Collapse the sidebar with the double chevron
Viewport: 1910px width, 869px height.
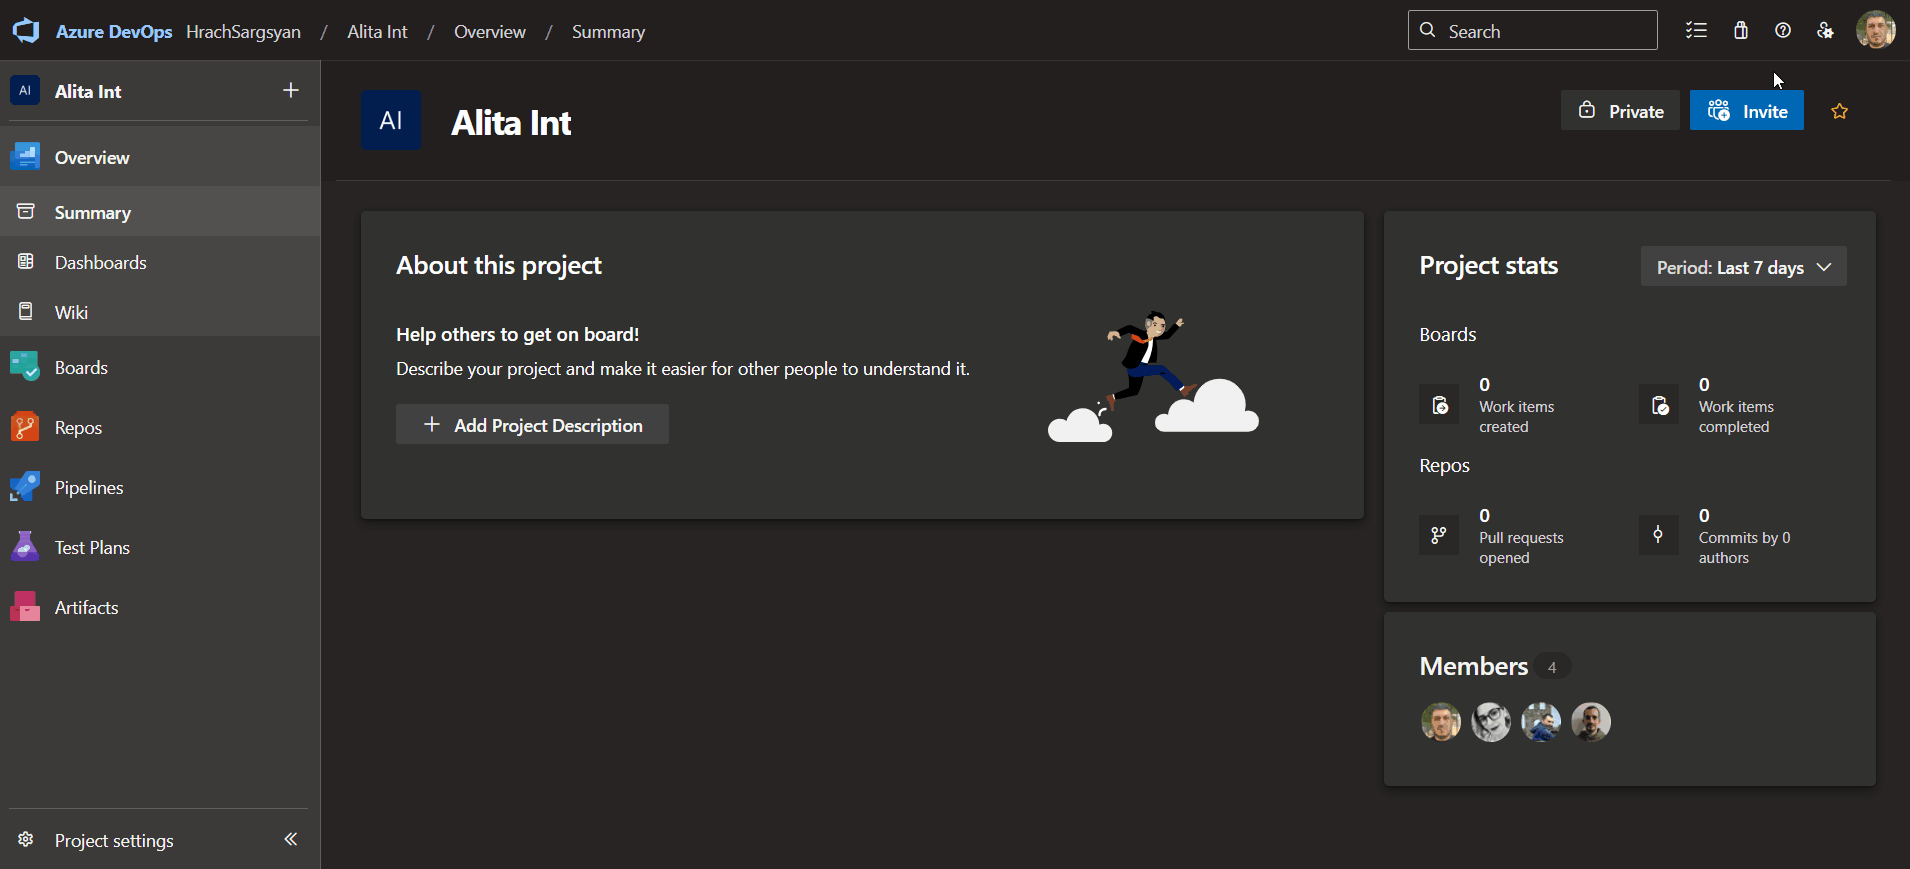pos(291,839)
